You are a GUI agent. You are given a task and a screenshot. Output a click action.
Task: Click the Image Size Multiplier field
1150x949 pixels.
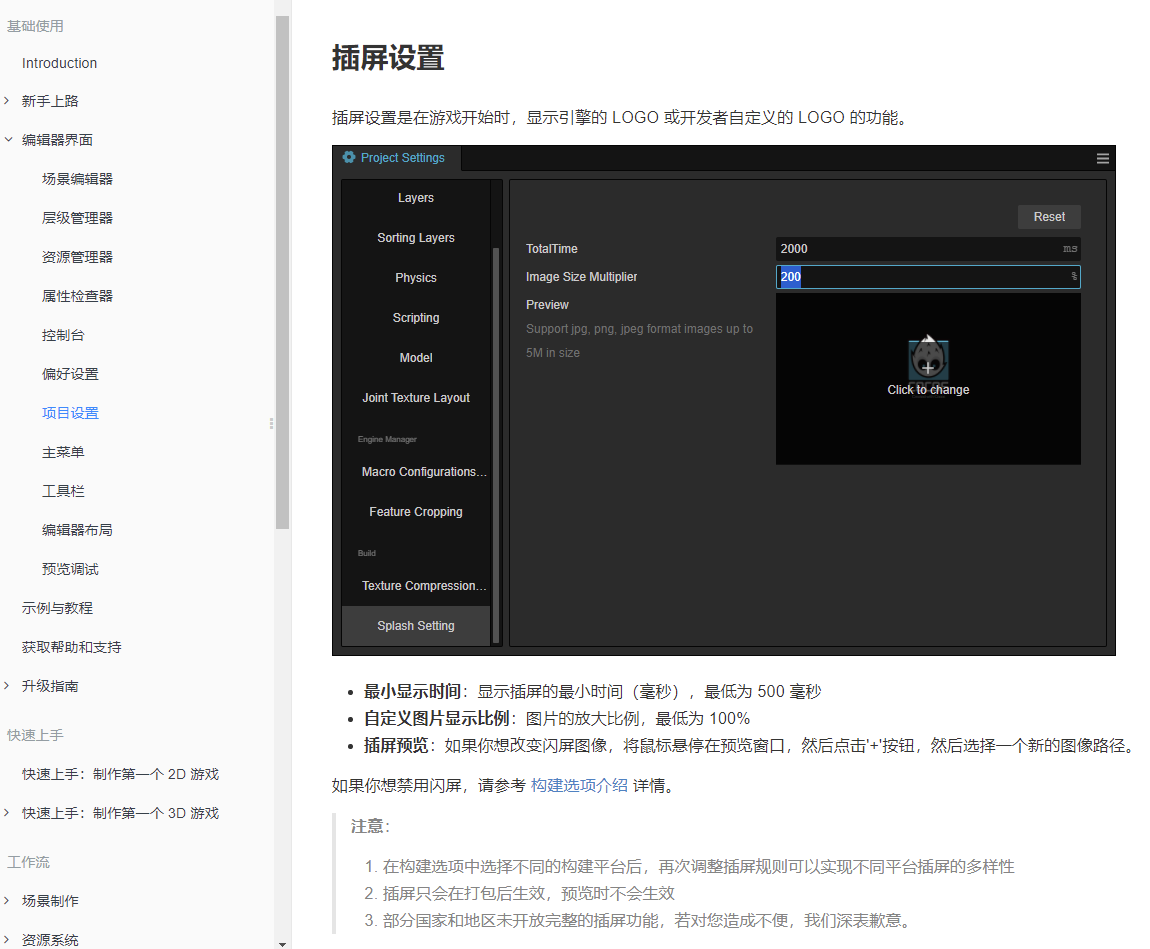(928, 276)
